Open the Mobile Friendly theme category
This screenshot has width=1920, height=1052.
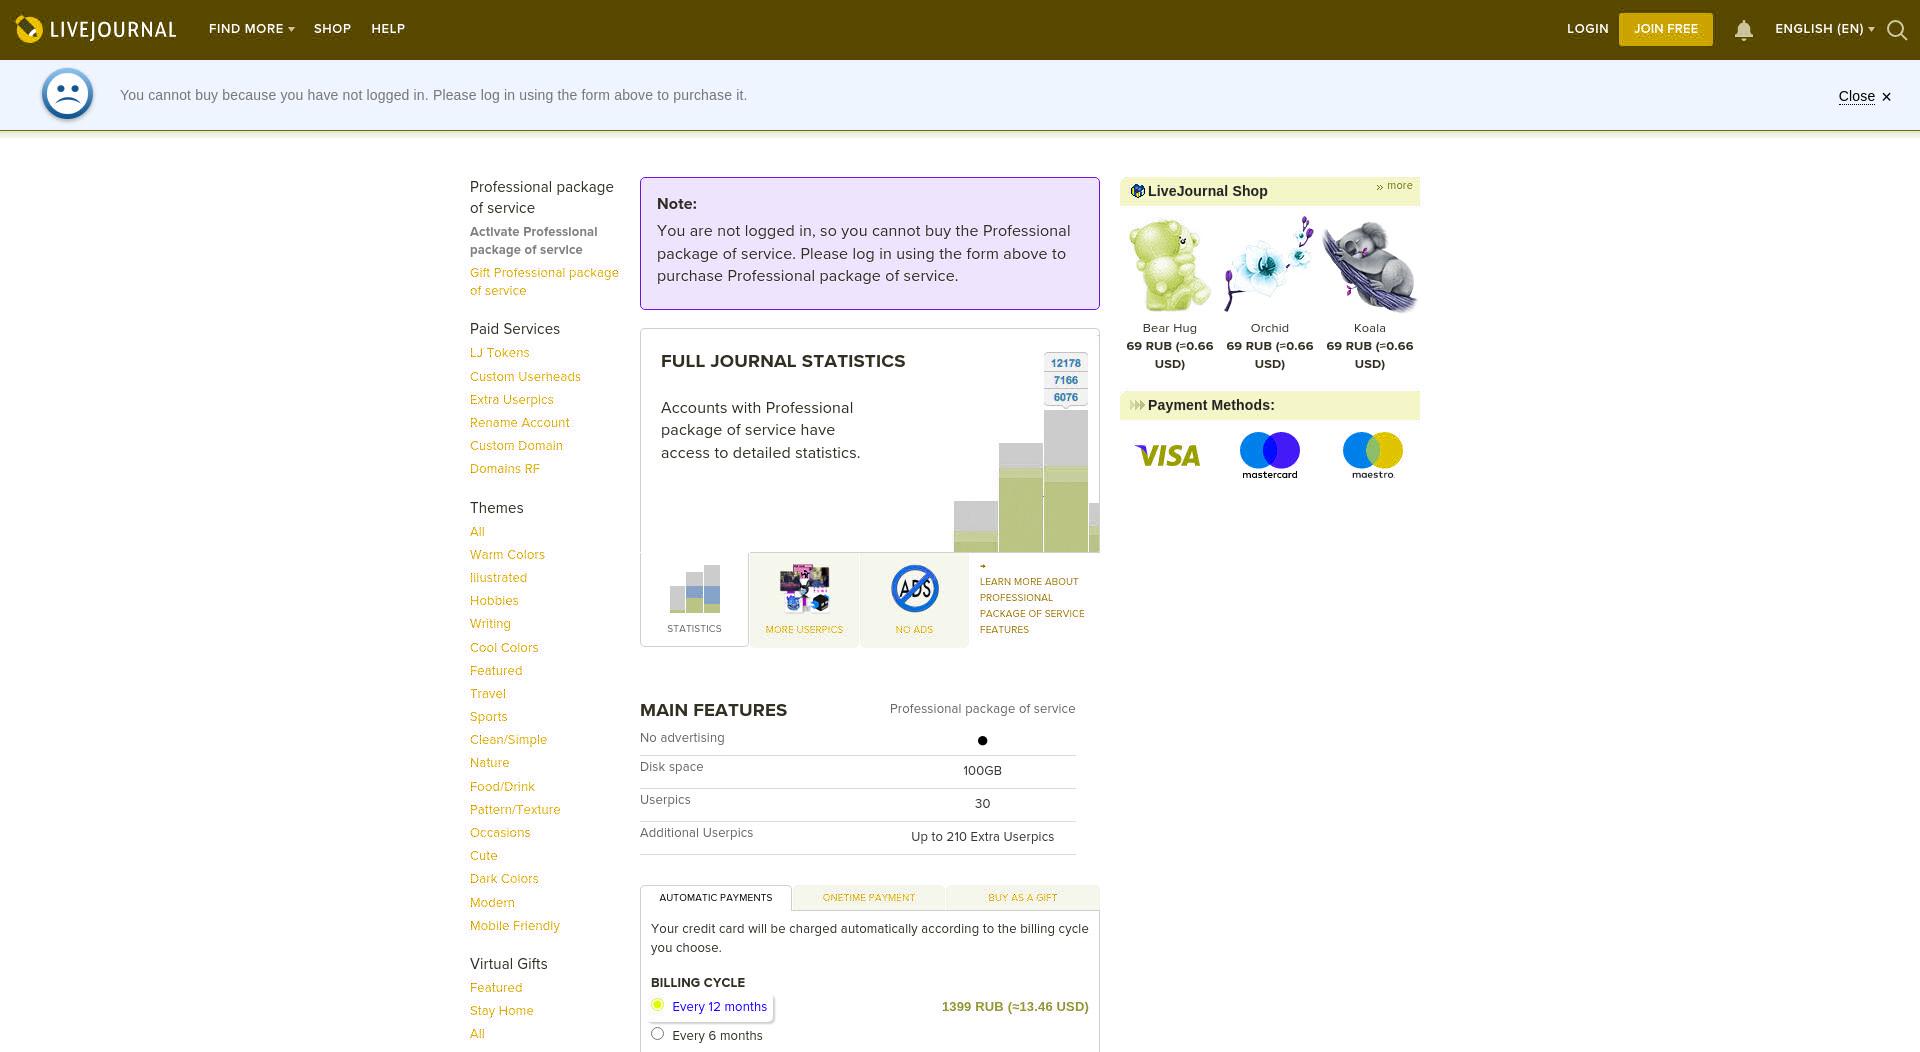[x=515, y=926]
